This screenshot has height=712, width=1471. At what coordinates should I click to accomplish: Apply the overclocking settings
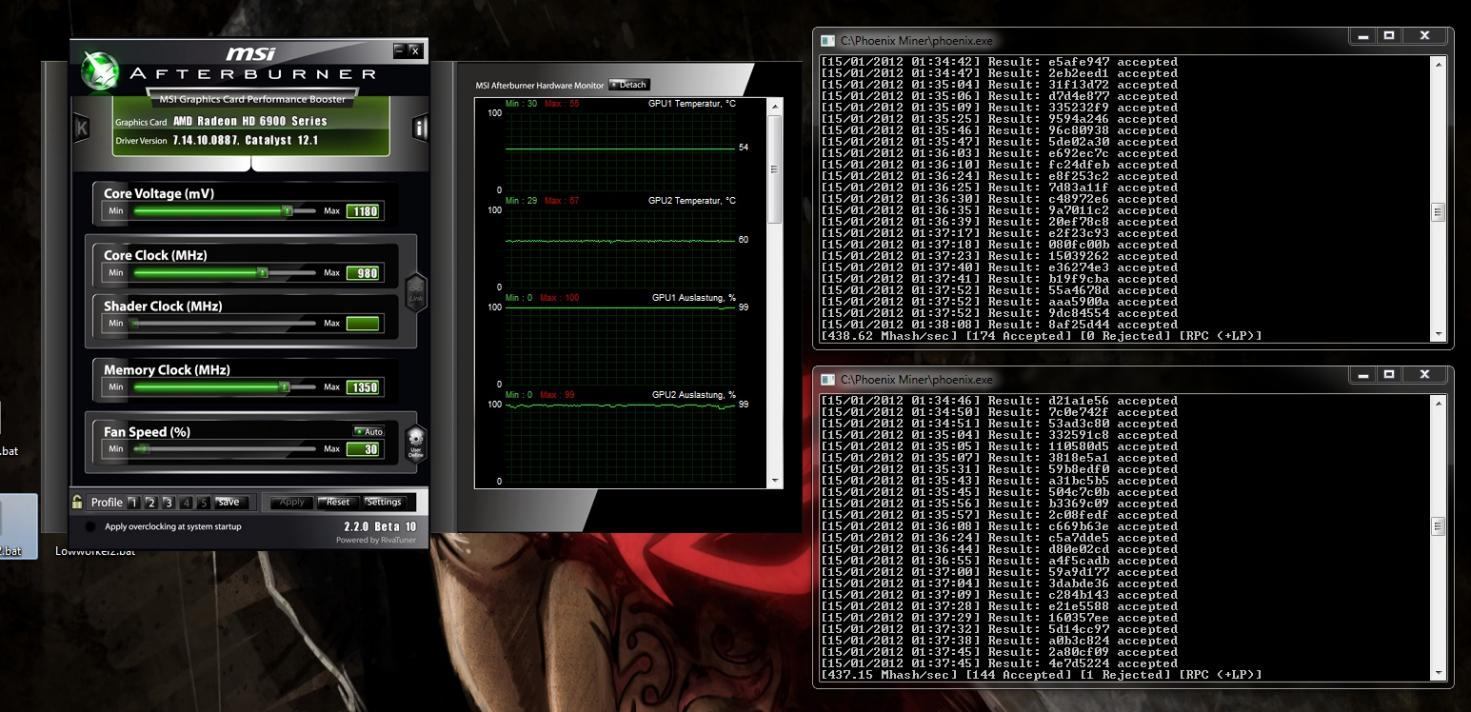[x=291, y=502]
